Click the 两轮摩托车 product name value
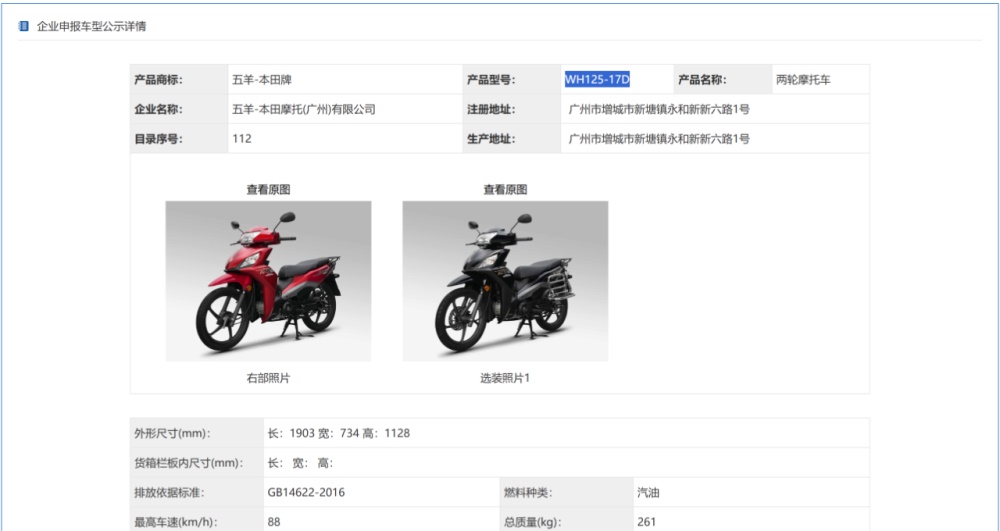The width and height of the screenshot is (1000, 531). coord(803,80)
